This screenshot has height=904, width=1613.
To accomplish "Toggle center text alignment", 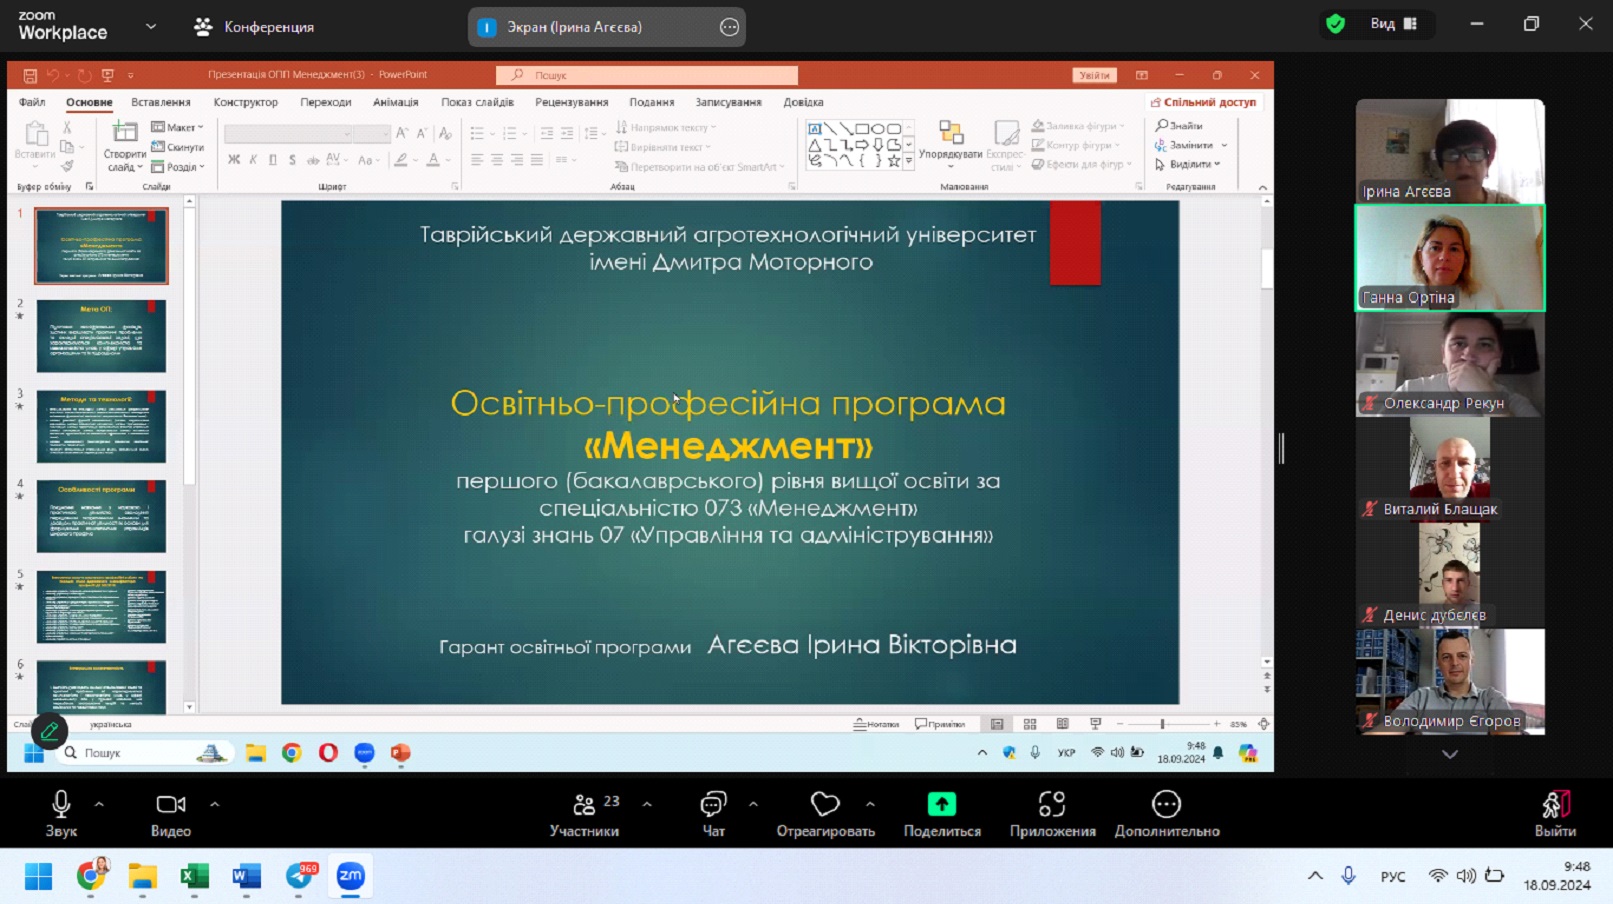I will pos(496,160).
